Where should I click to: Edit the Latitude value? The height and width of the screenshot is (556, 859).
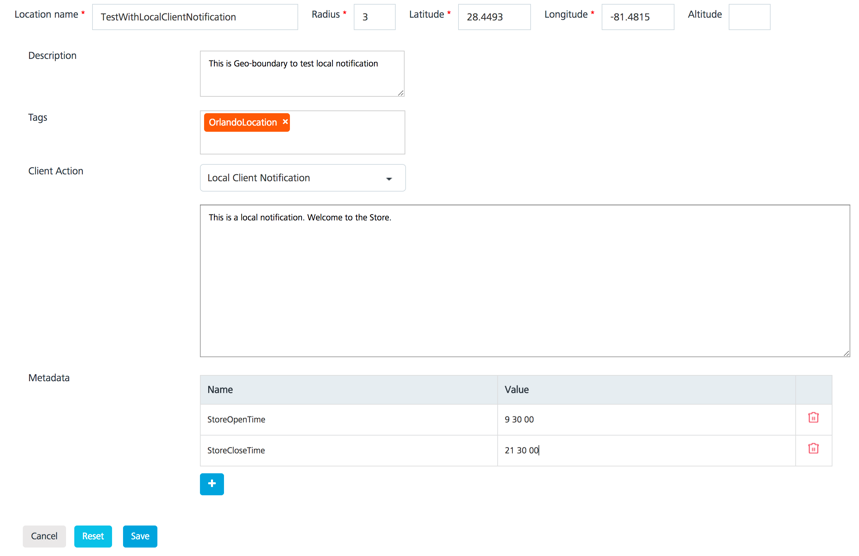click(494, 17)
